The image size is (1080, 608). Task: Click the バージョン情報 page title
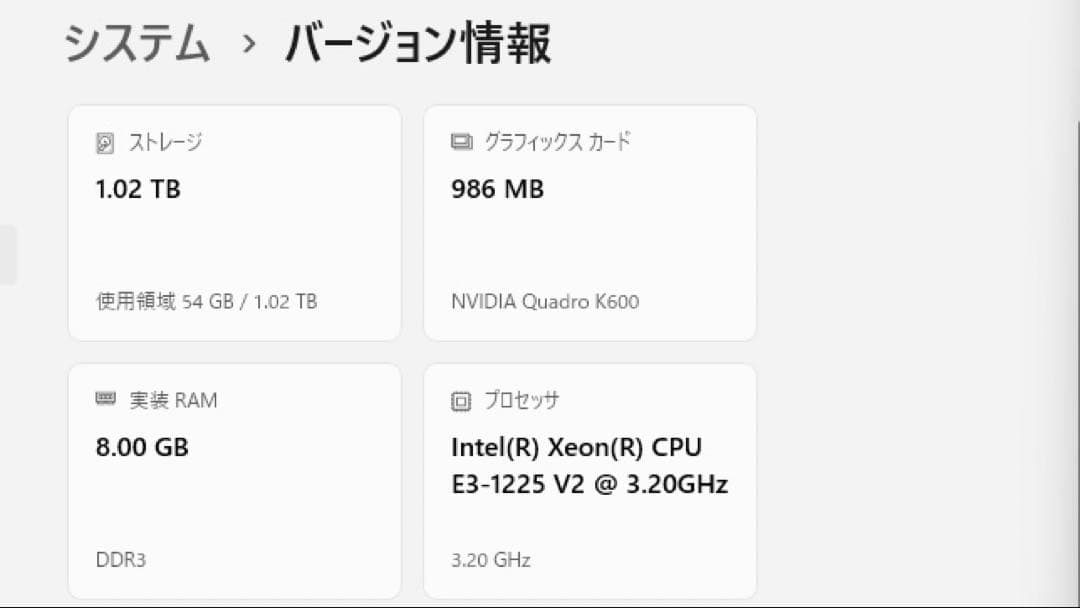(420, 43)
